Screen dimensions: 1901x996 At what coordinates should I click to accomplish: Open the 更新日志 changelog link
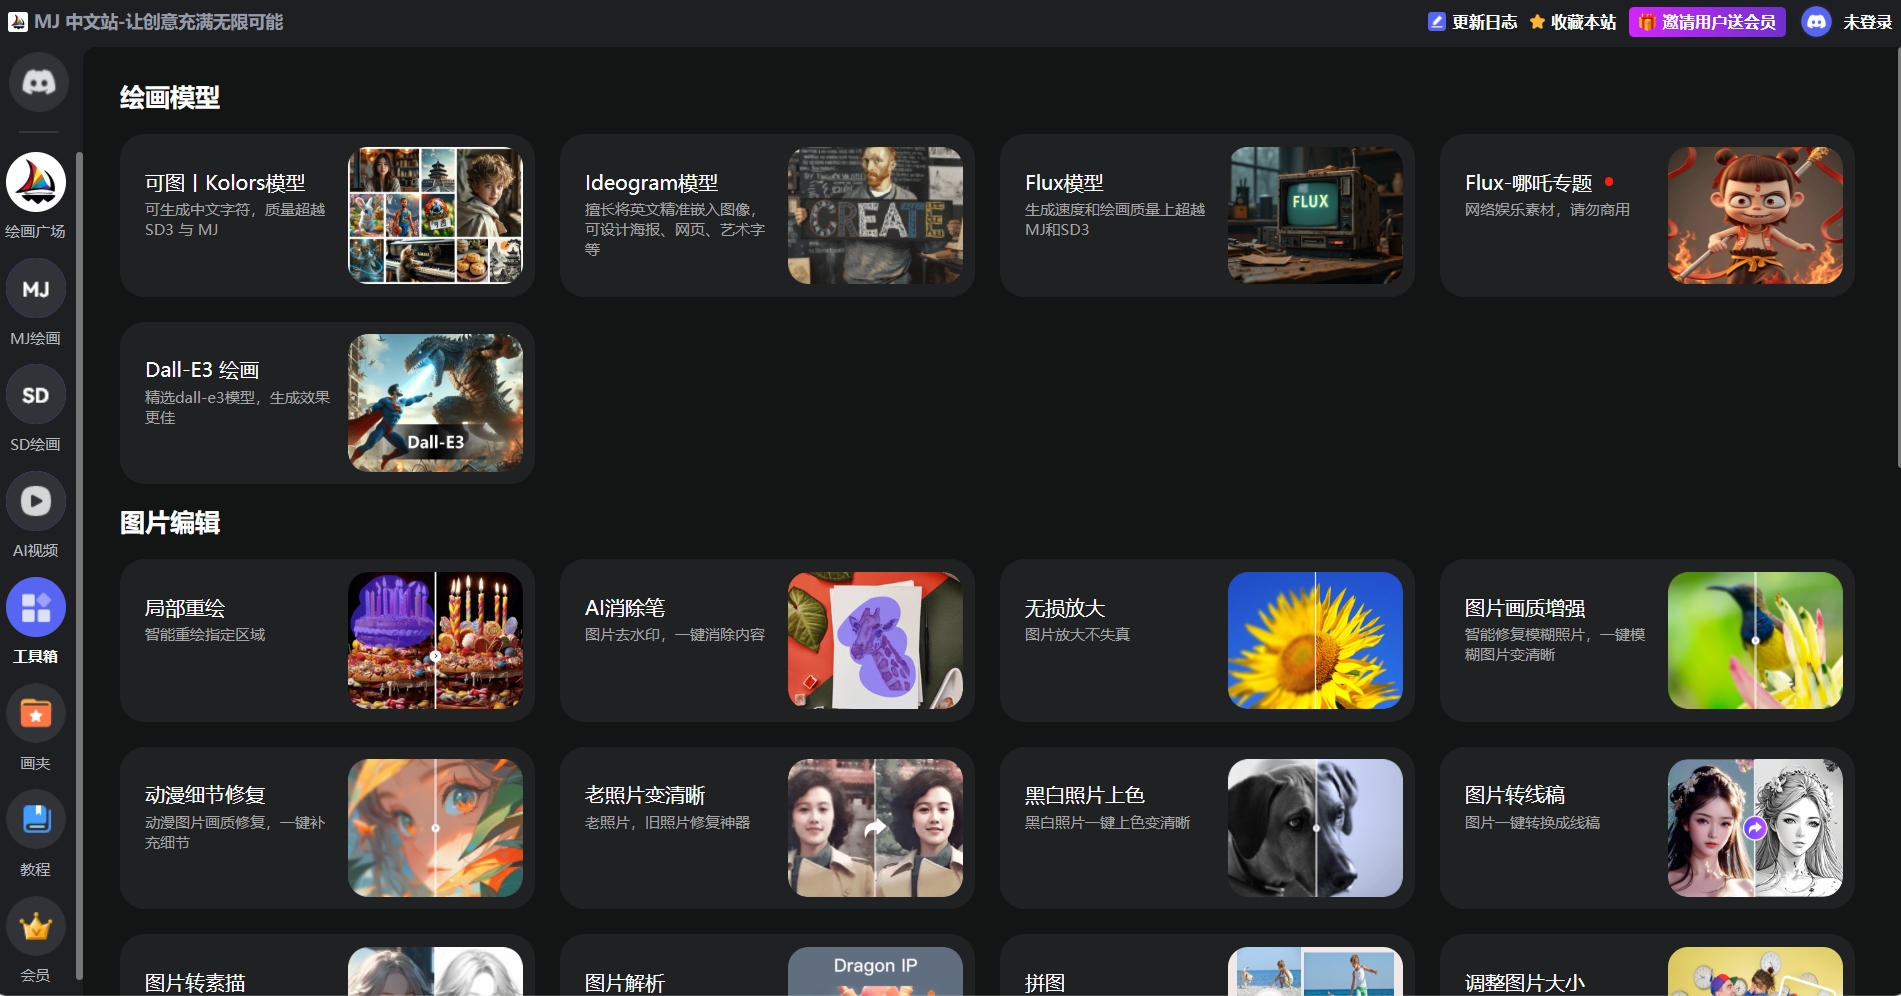coord(1473,22)
